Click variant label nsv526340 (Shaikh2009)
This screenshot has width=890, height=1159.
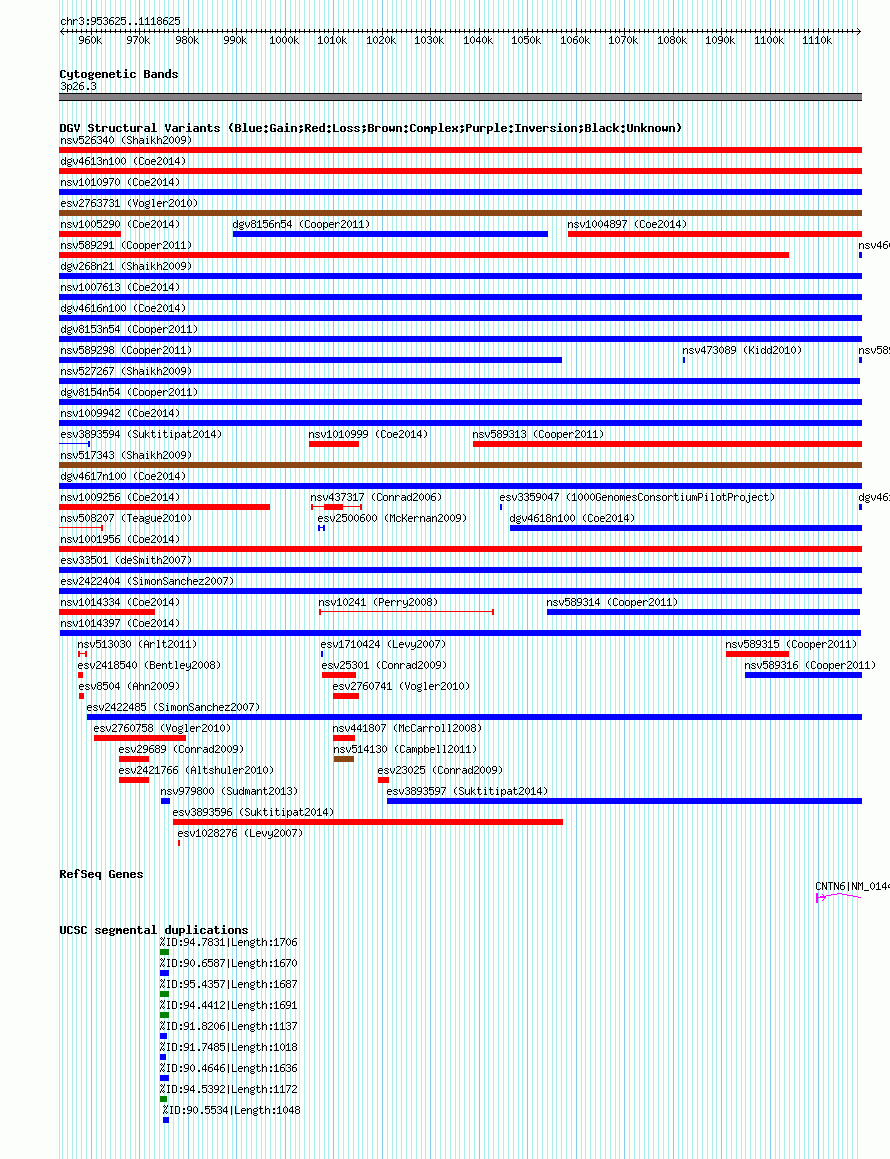click(x=126, y=140)
